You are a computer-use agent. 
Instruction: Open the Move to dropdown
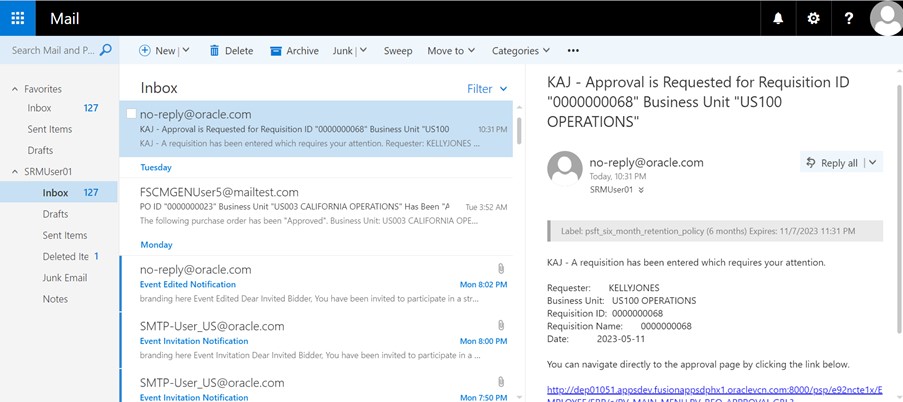tap(451, 51)
